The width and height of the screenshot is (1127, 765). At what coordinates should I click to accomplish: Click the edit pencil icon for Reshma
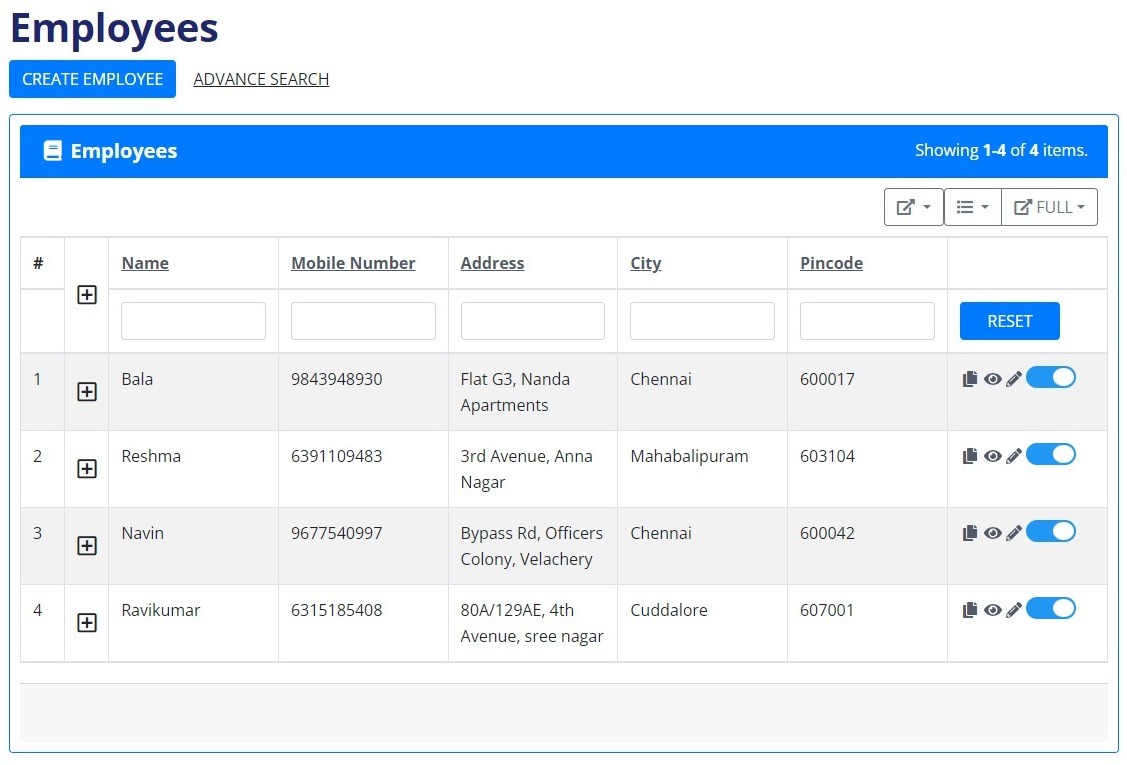tap(1014, 456)
